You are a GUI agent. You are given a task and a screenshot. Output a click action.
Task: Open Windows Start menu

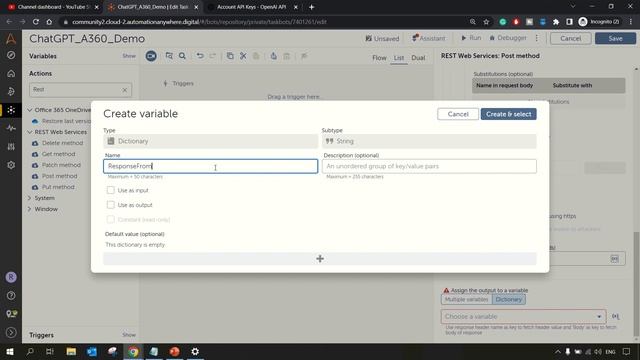click(x=10, y=351)
